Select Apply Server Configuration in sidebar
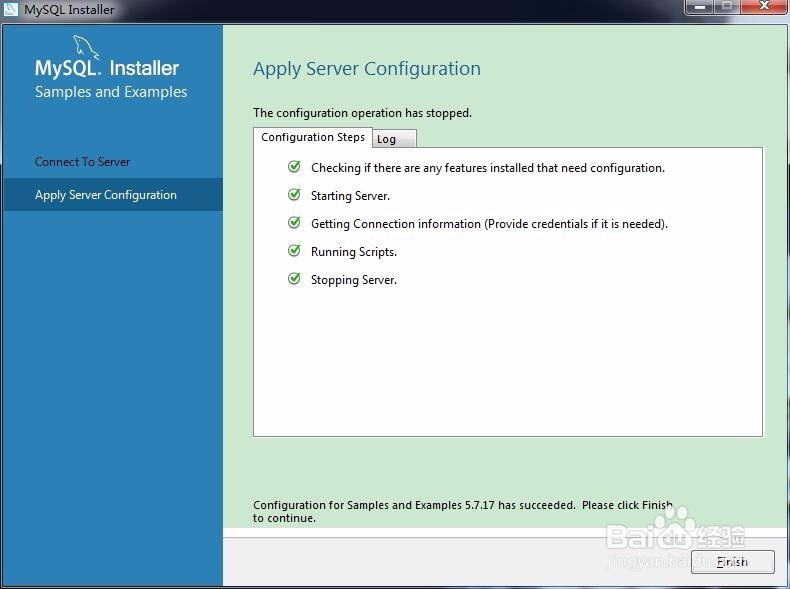The image size is (790, 589). (113, 194)
